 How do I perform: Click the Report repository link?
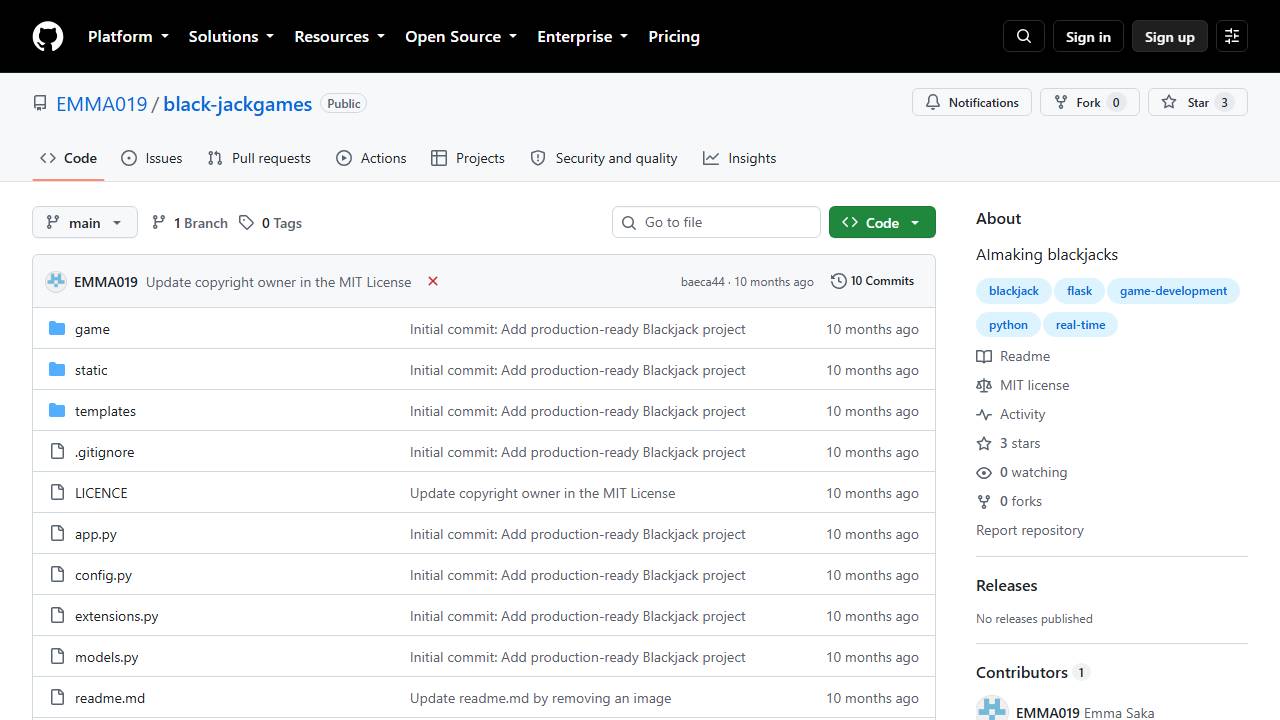(1030, 530)
